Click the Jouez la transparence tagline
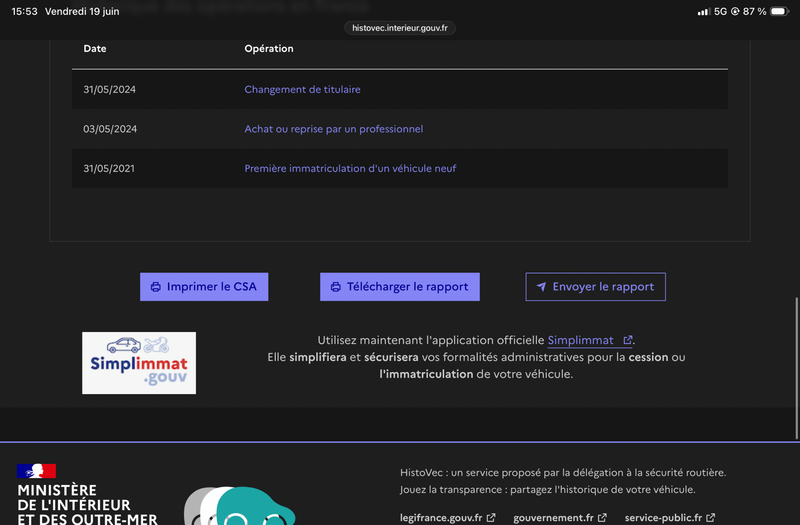 pyautogui.click(x=547, y=490)
